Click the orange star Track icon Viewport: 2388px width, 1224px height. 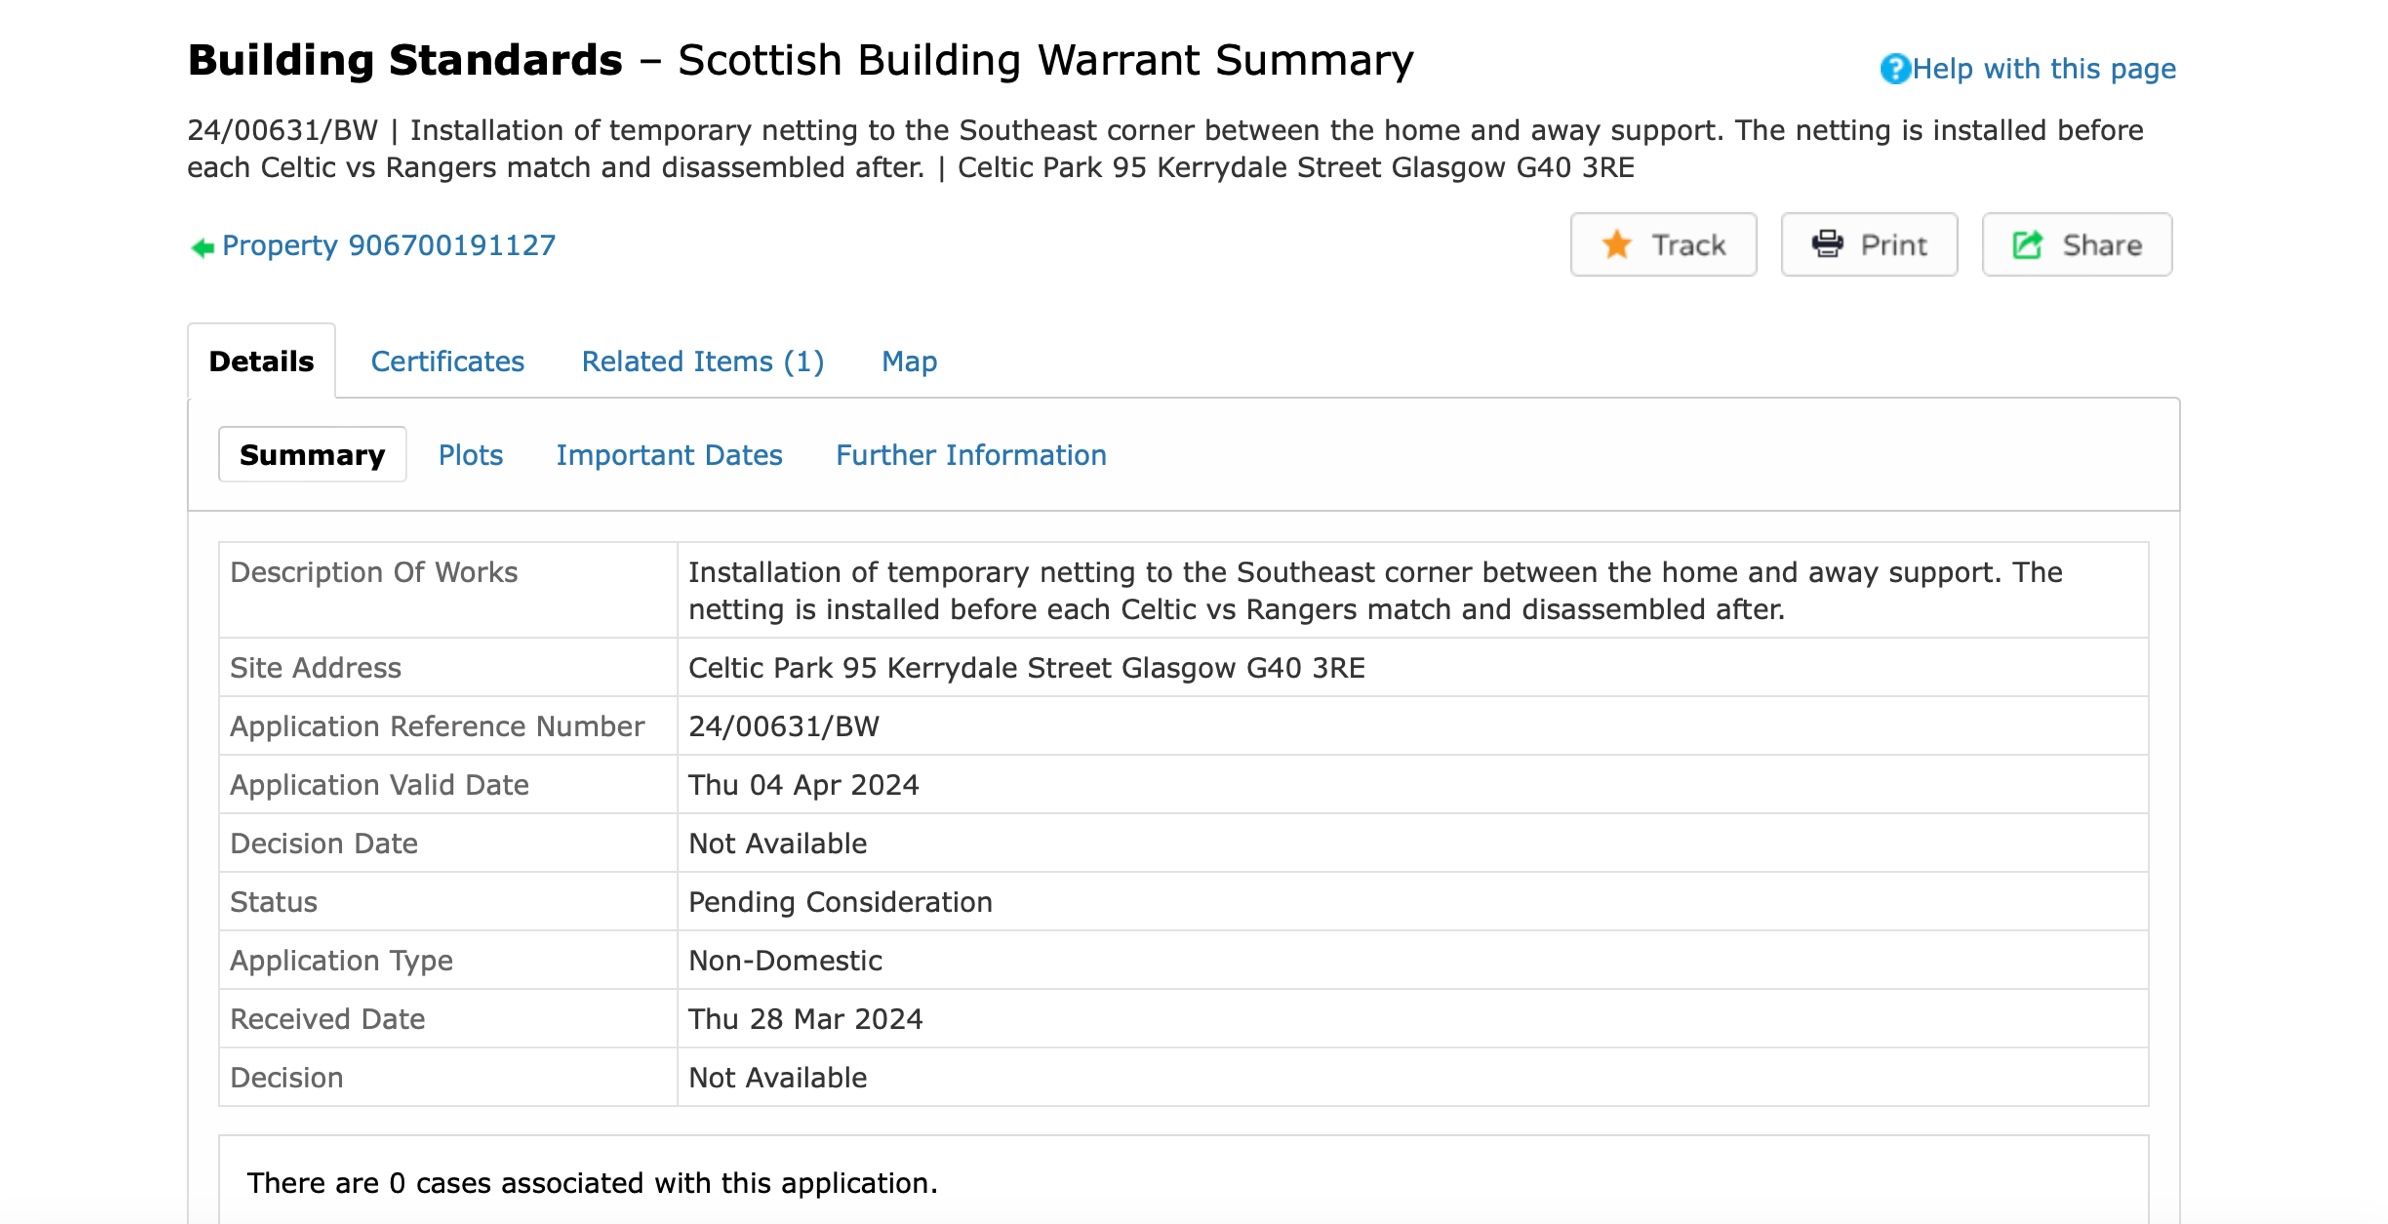(1616, 245)
